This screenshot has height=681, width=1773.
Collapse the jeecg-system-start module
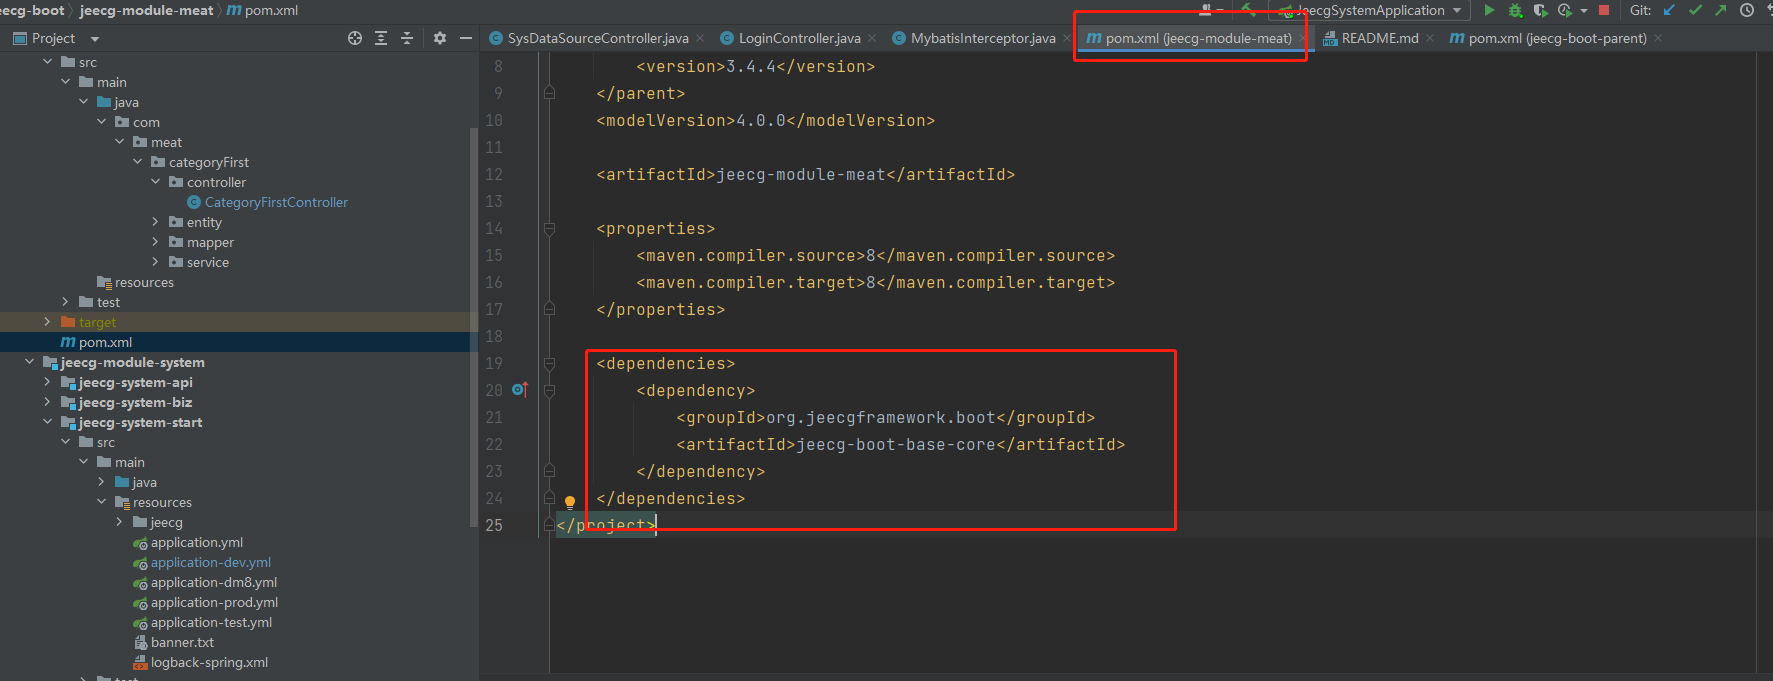pyautogui.click(x=47, y=422)
